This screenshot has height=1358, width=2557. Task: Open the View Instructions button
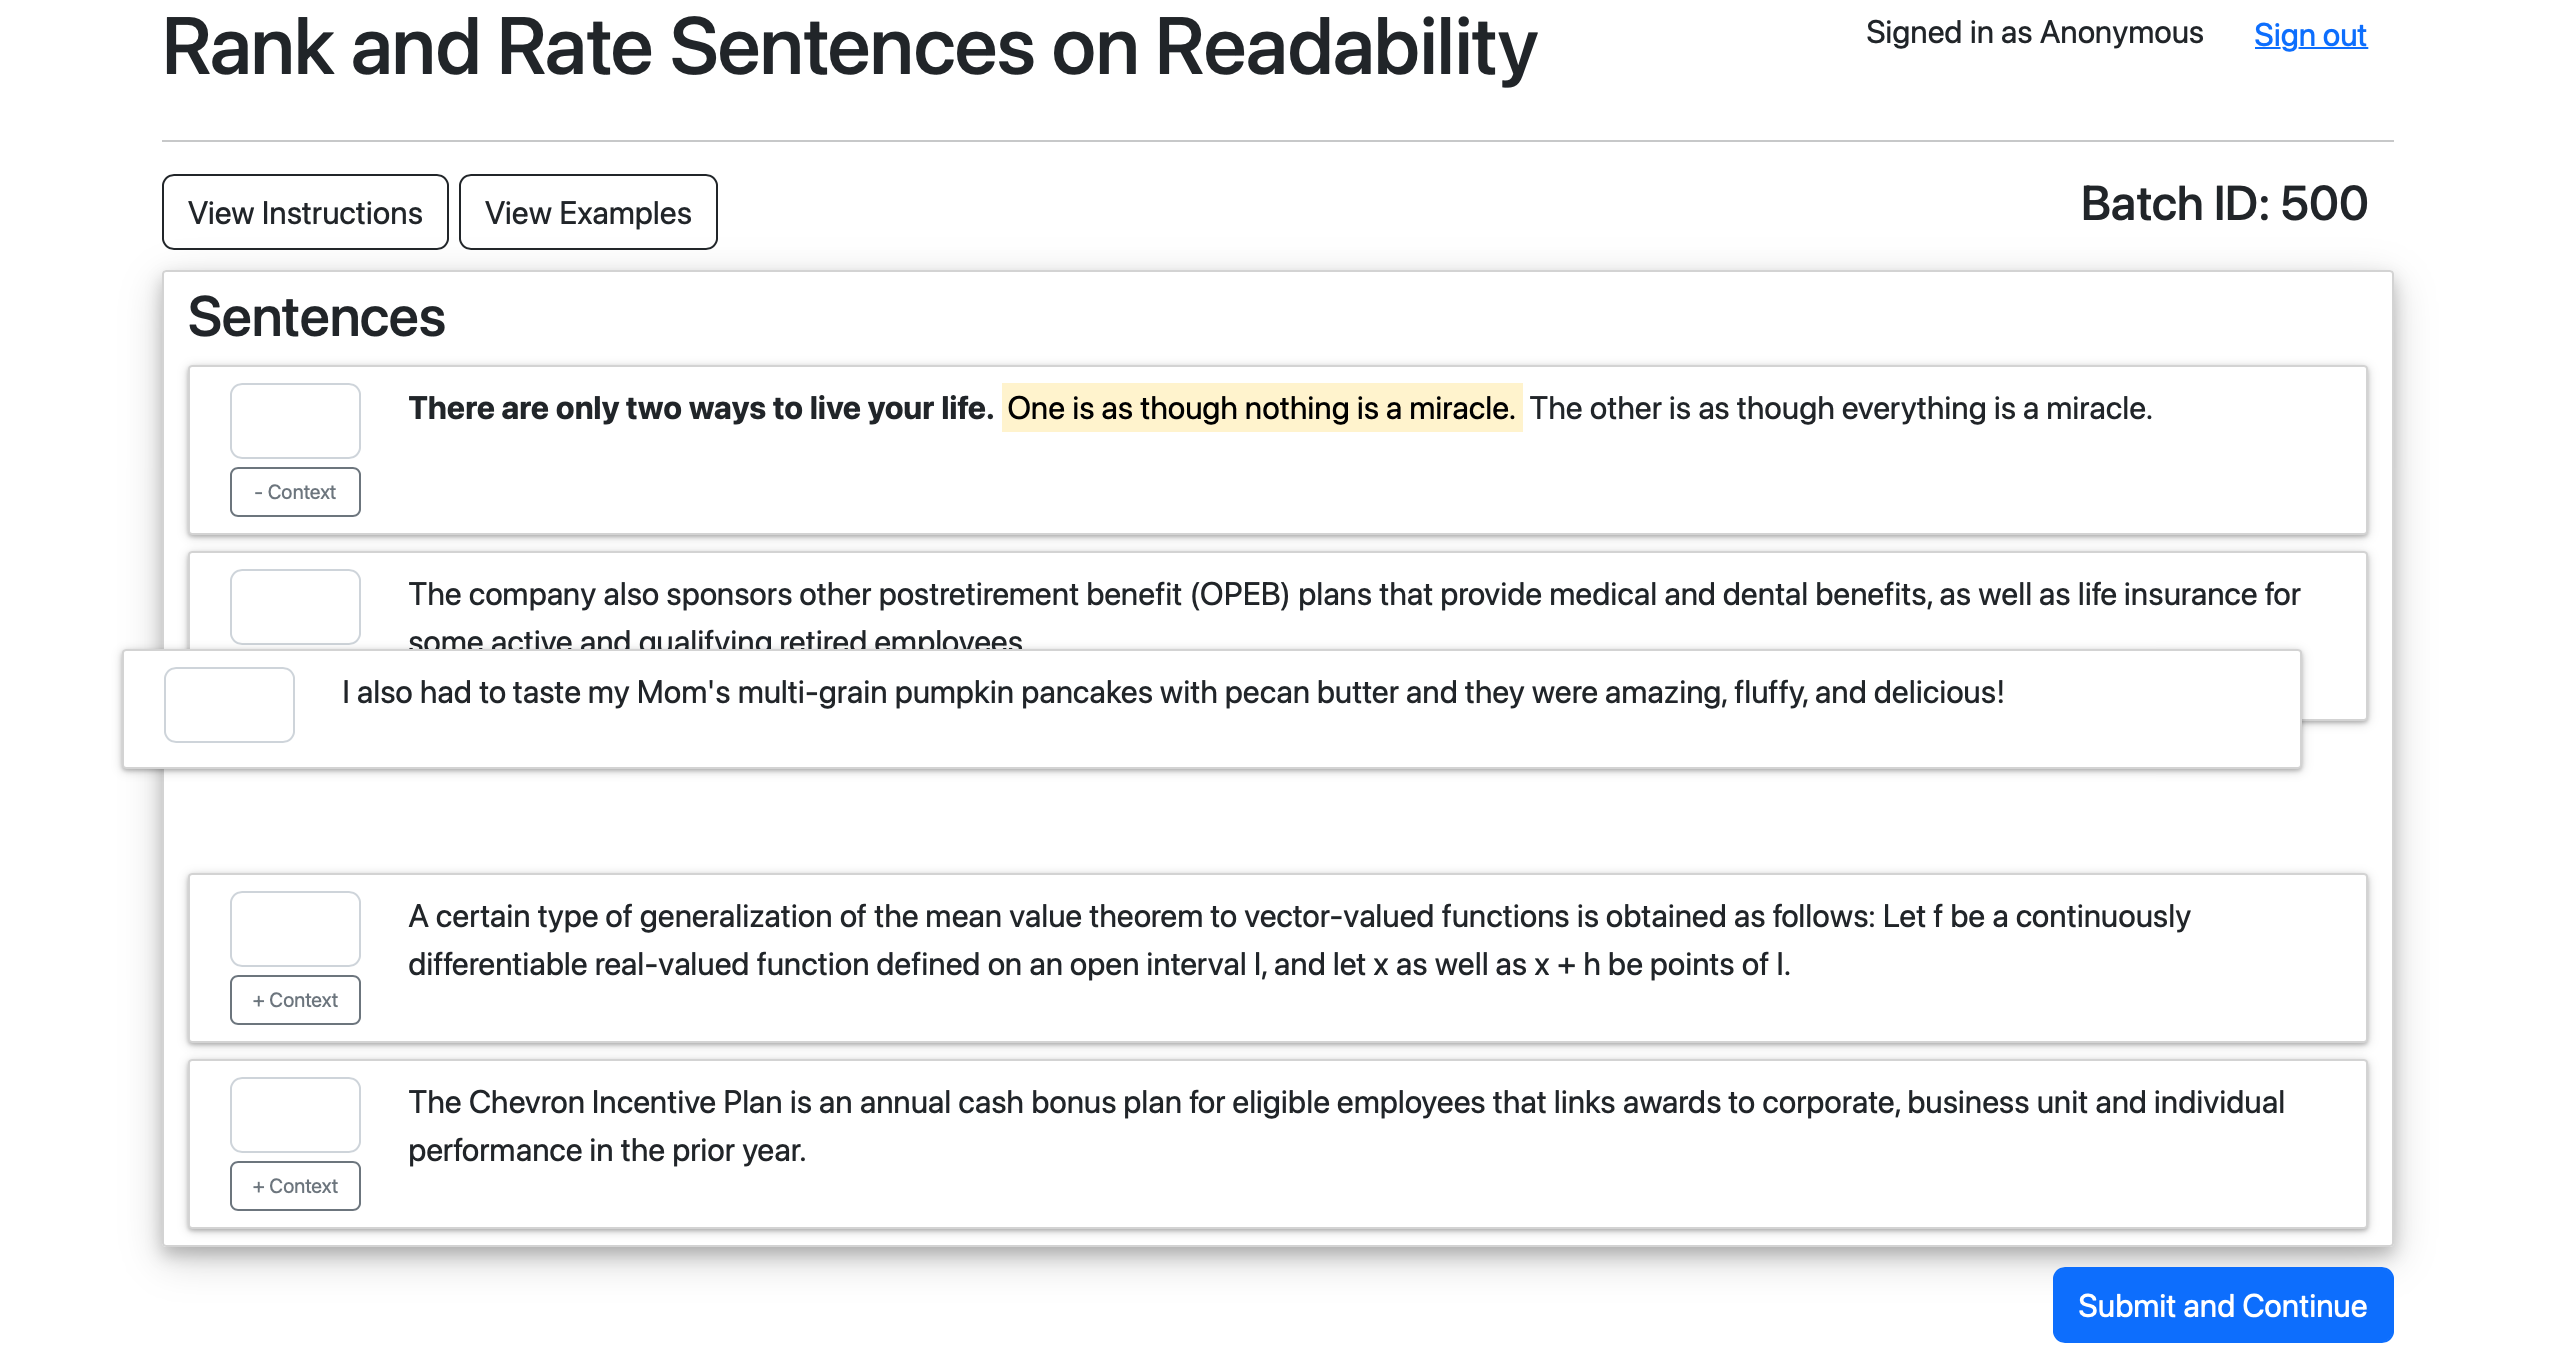[x=305, y=212]
